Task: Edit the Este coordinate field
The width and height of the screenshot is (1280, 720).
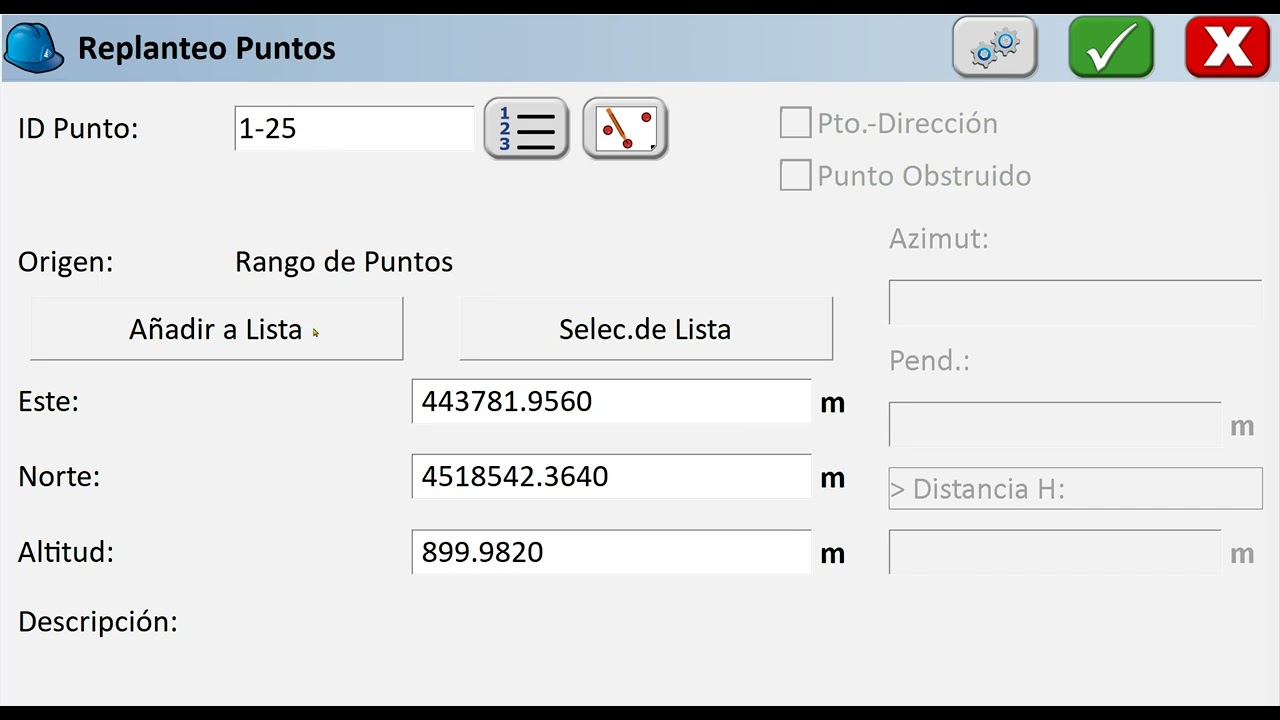Action: [612, 401]
